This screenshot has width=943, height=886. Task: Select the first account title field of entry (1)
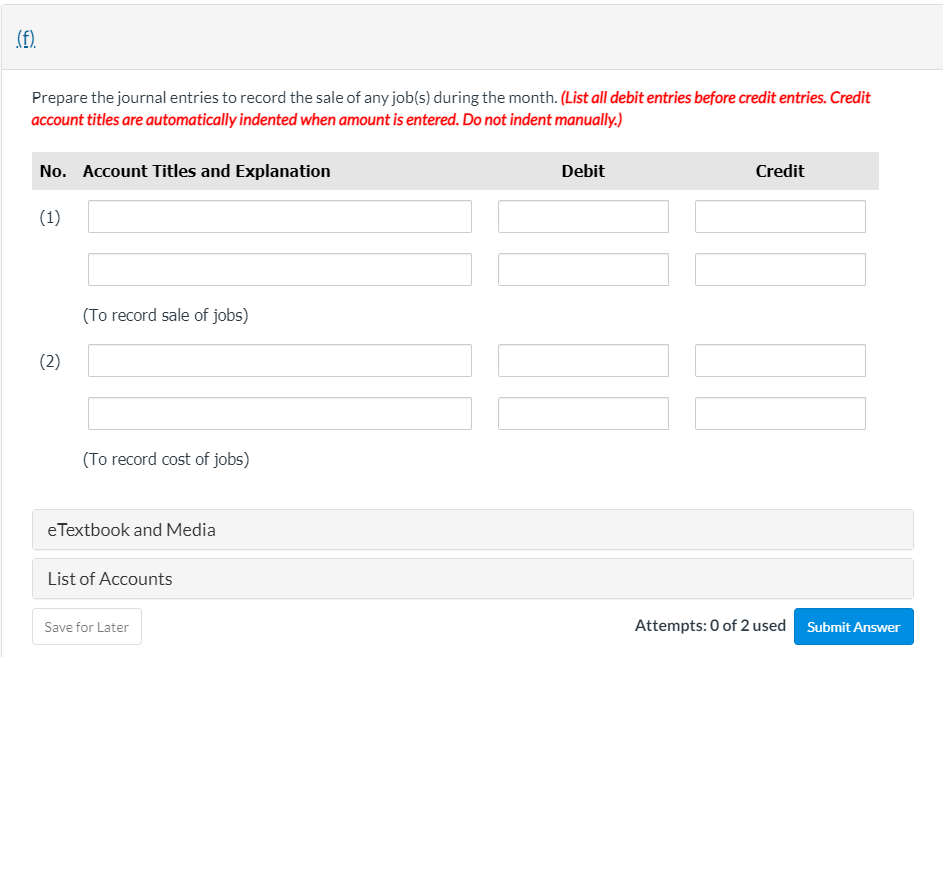point(279,216)
